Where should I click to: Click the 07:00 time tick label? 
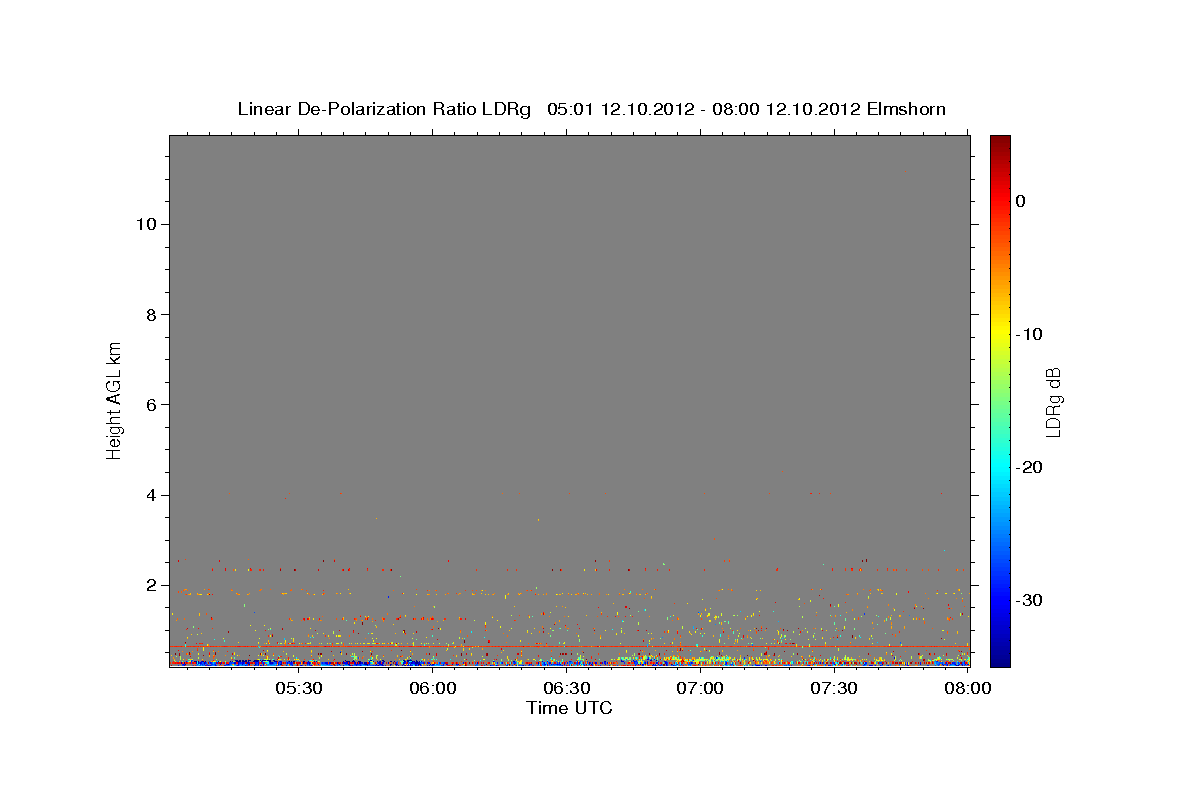701,688
